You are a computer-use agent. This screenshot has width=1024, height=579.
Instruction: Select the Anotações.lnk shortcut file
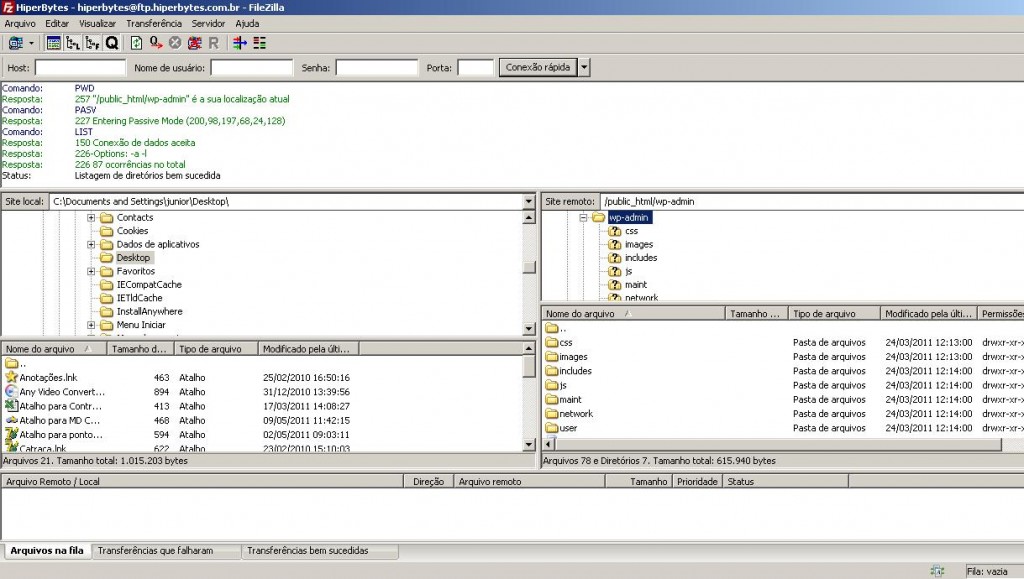(x=48, y=377)
